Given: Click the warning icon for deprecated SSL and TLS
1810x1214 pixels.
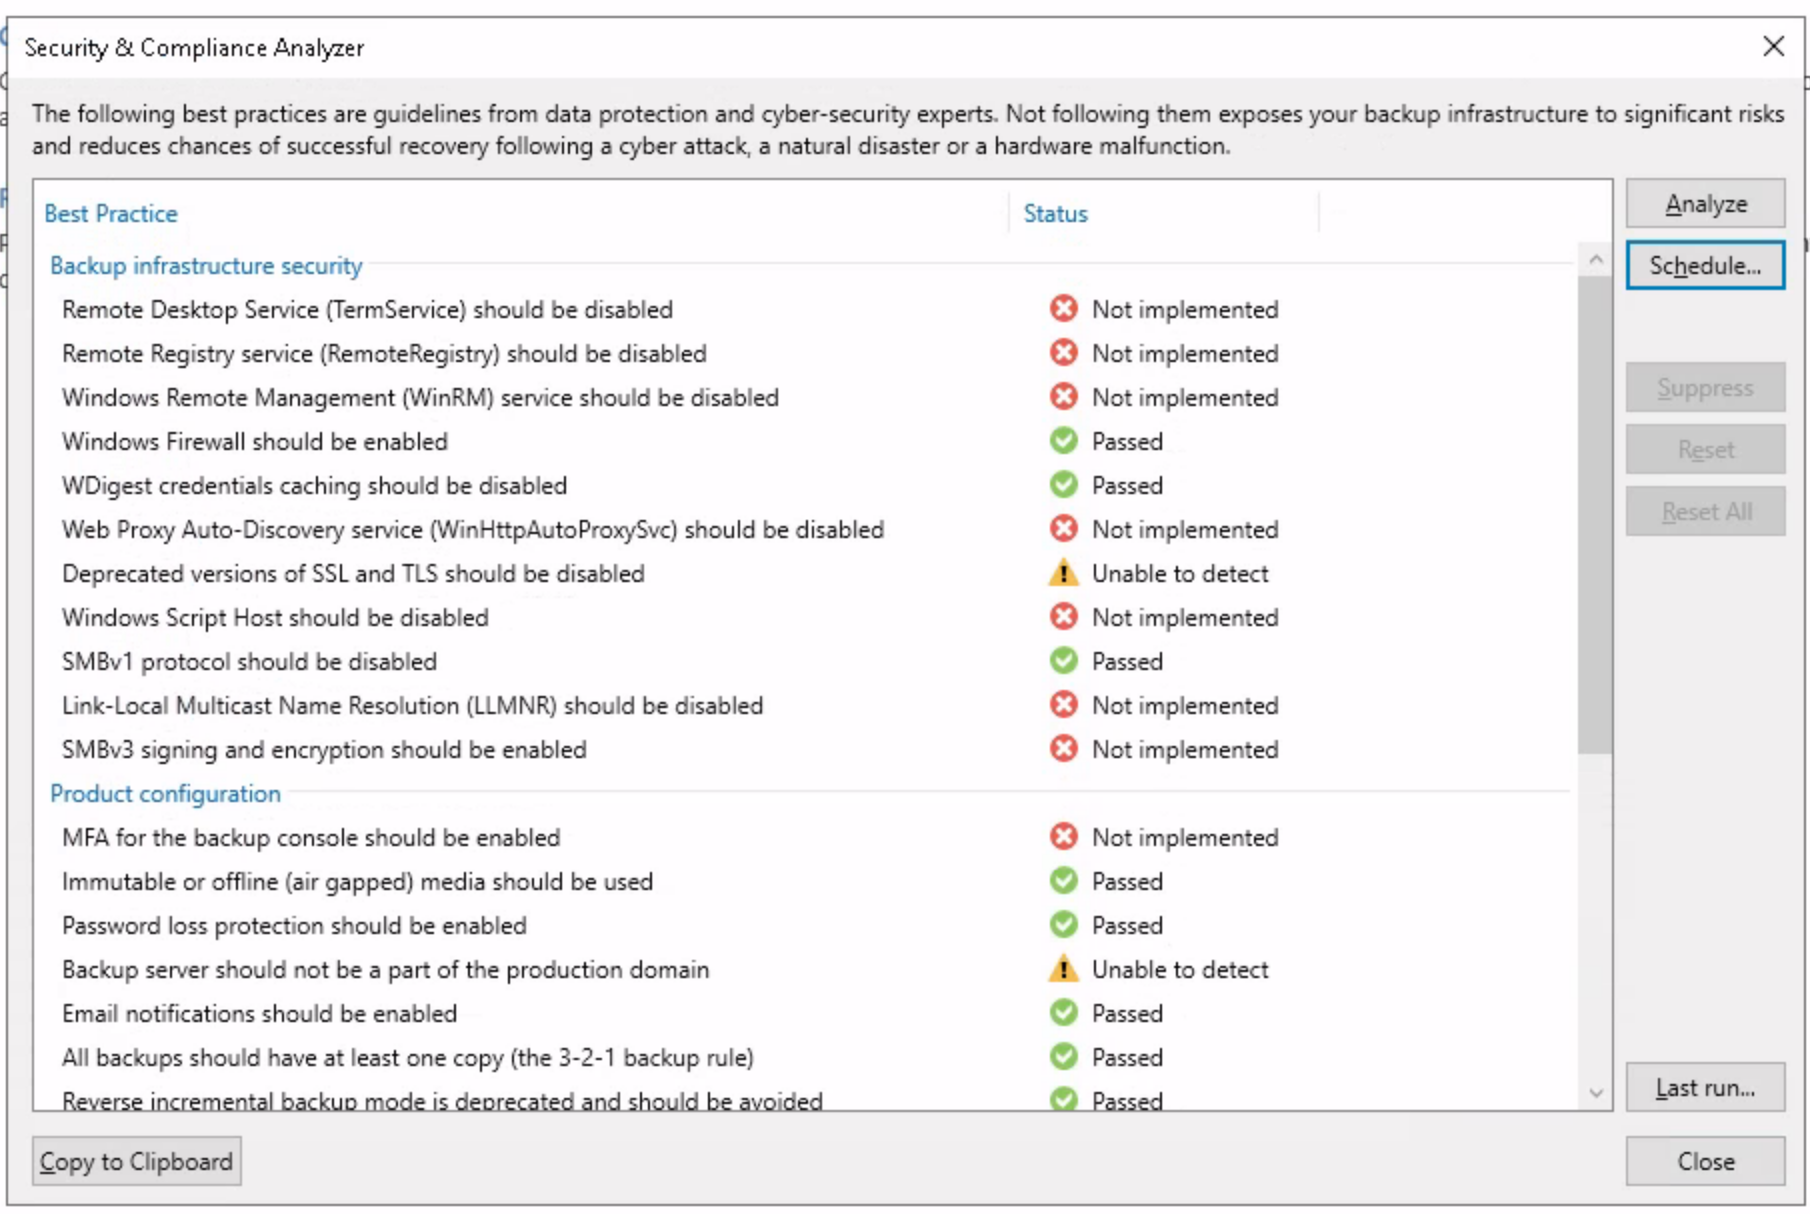Looking at the screenshot, I should (1063, 573).
